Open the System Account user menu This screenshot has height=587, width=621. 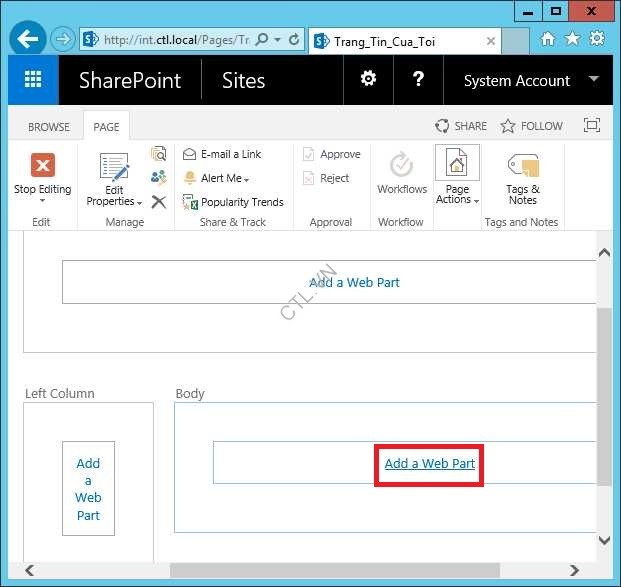[530, 81]
